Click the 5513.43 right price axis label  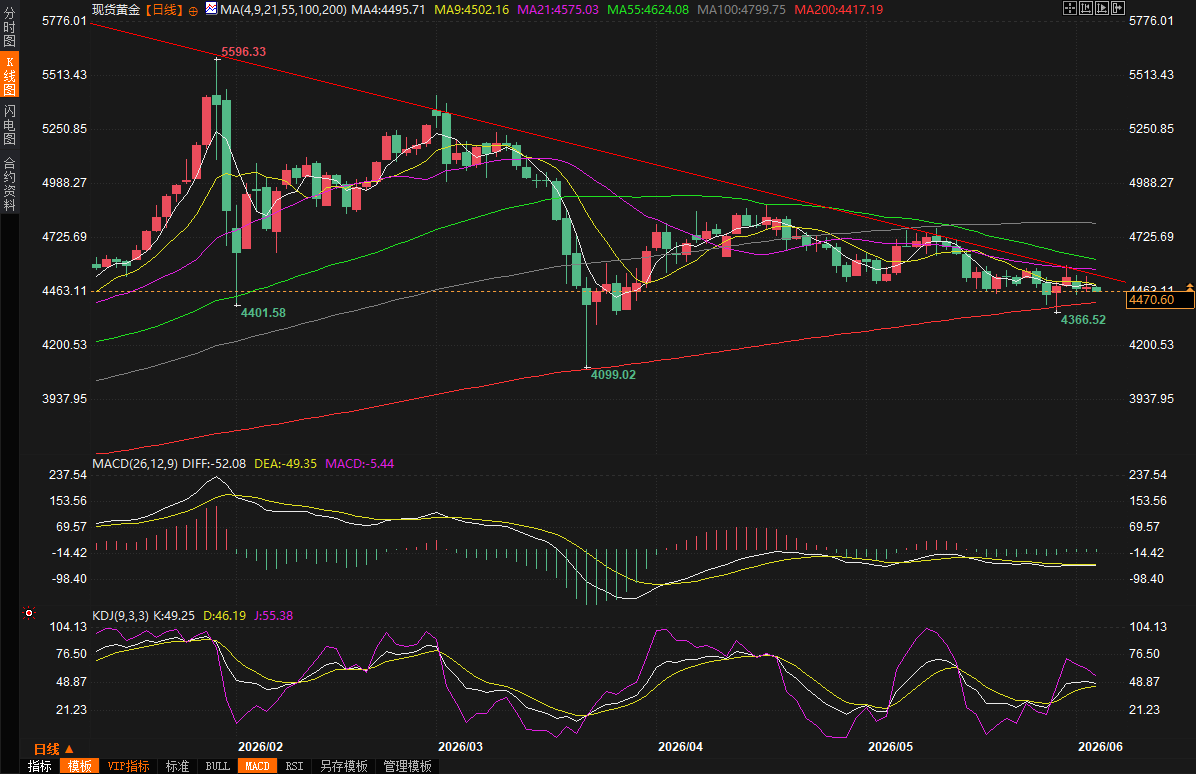coord(1151,75)
